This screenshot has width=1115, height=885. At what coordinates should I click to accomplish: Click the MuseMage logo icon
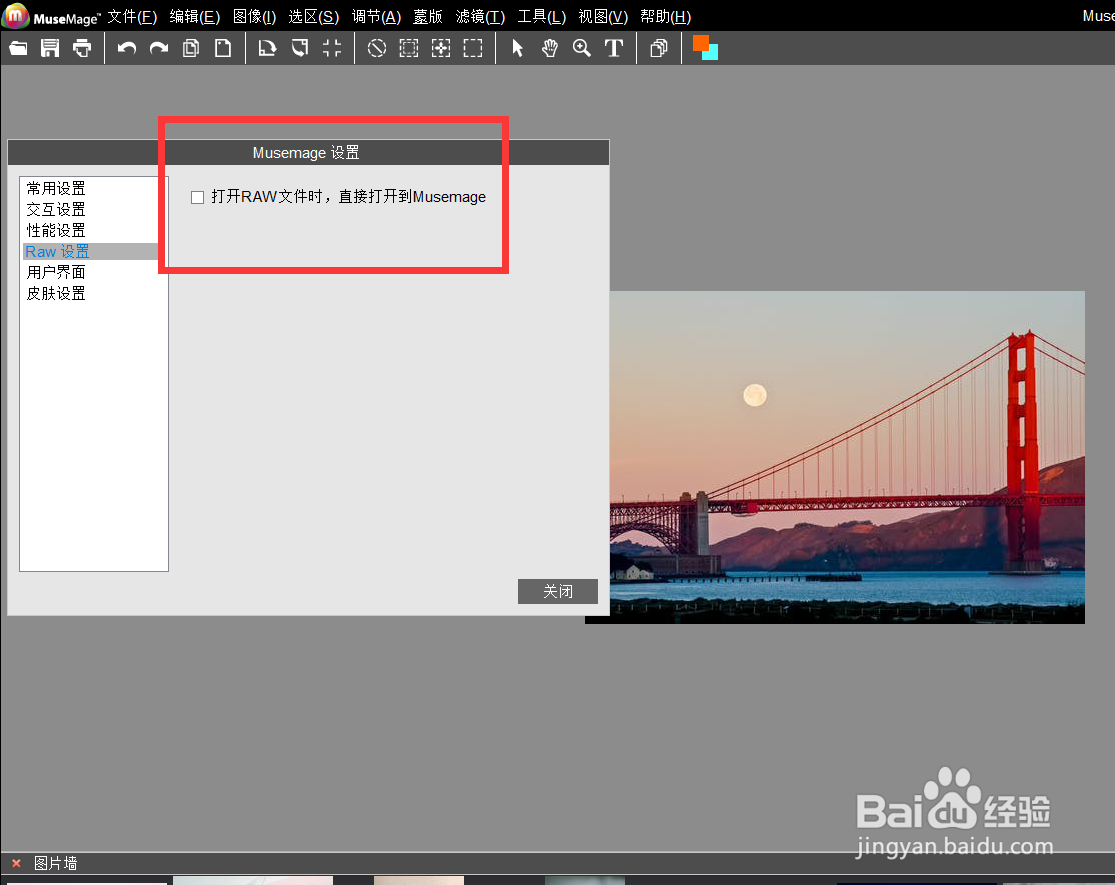tap(16, 16)
